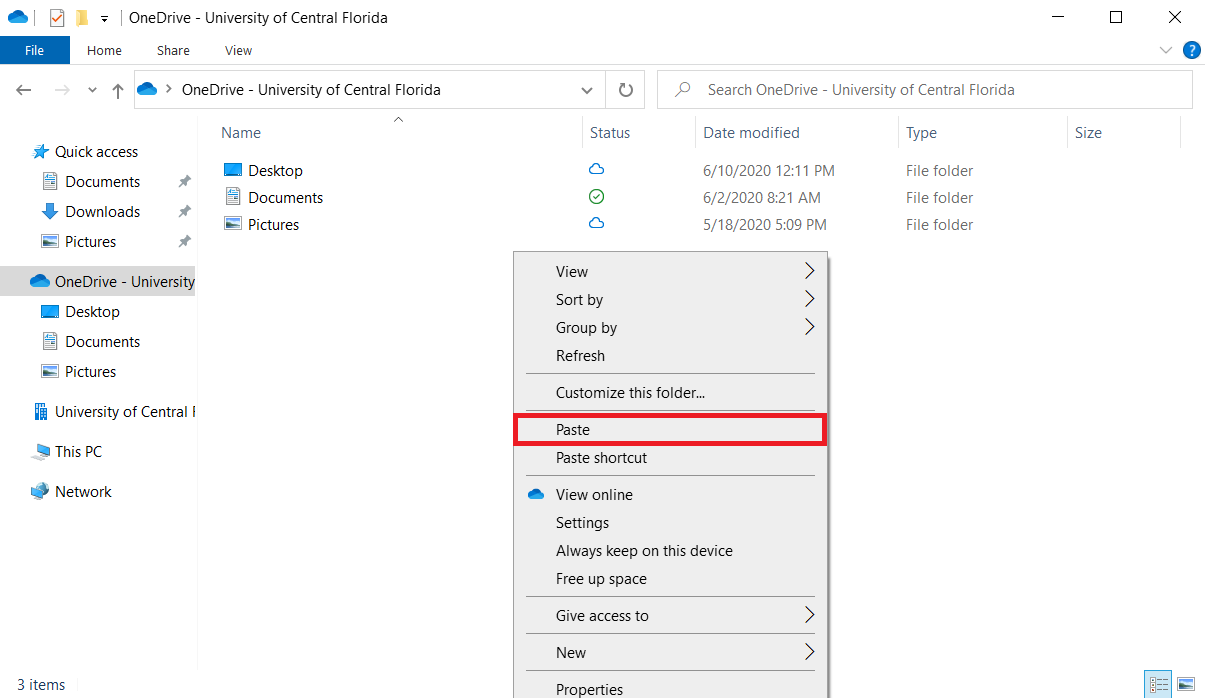The width and height of the screenshot is (1206, 698).
Task: Click the Properties checkmark icon in the title bar
Action: [57, 18]
